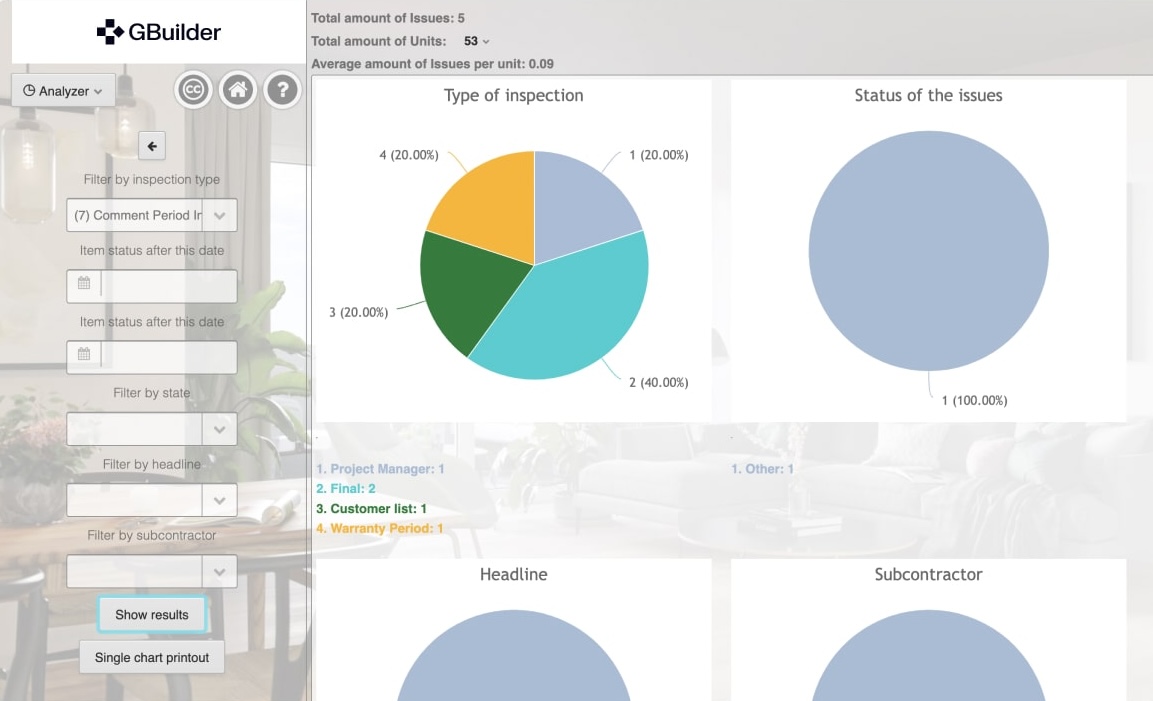Click the 'Headline' chart title
The height and width of the screenshot is (701, 1153).
click(x=513, y=574)
